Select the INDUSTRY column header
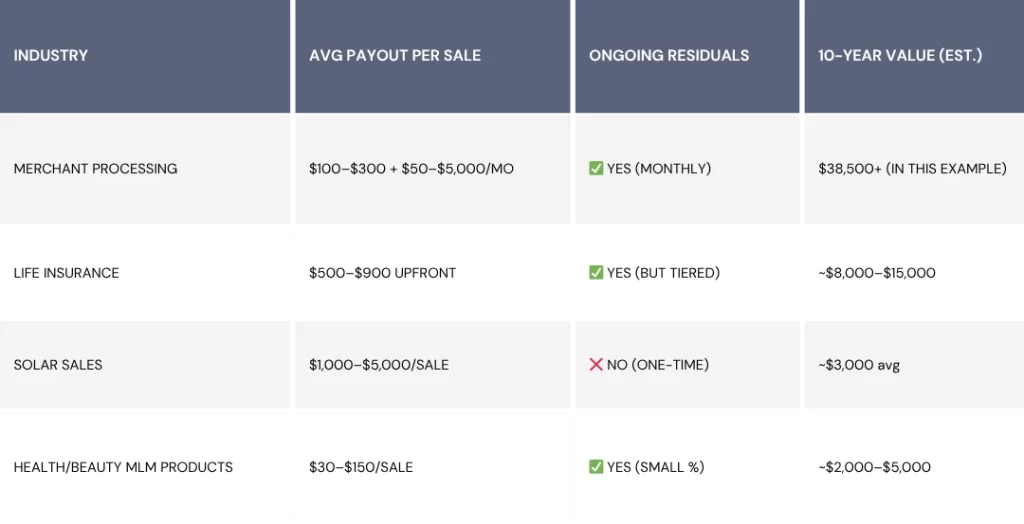The width and height of the screenshot is (1024, 524). [51, 56]
